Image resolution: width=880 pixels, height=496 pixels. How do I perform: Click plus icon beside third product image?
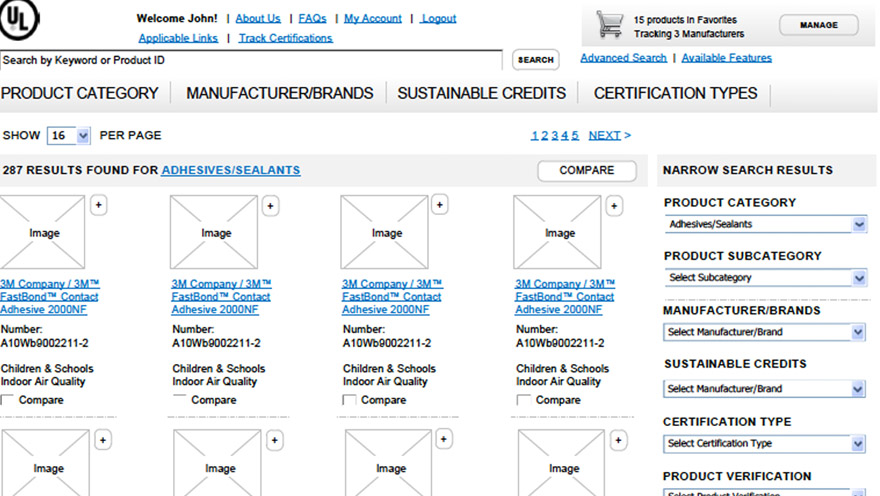coord(440,205)
